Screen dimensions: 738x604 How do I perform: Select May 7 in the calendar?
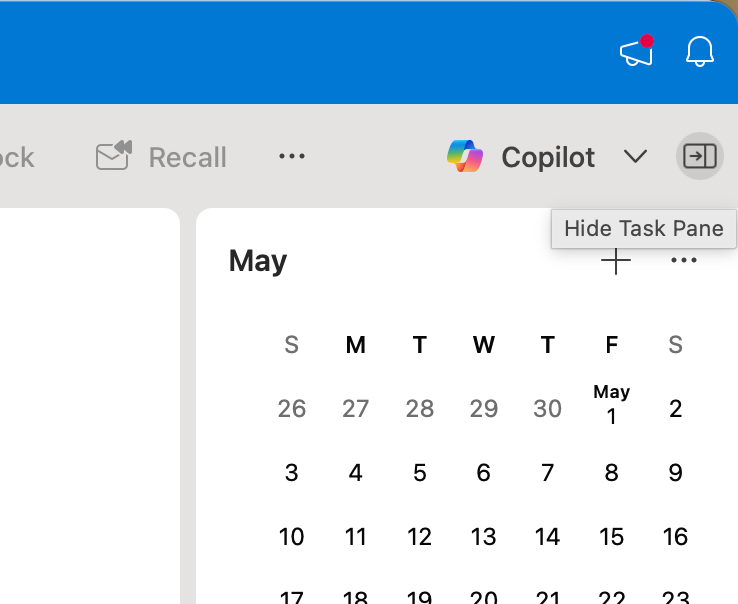(x=547, y=472)
